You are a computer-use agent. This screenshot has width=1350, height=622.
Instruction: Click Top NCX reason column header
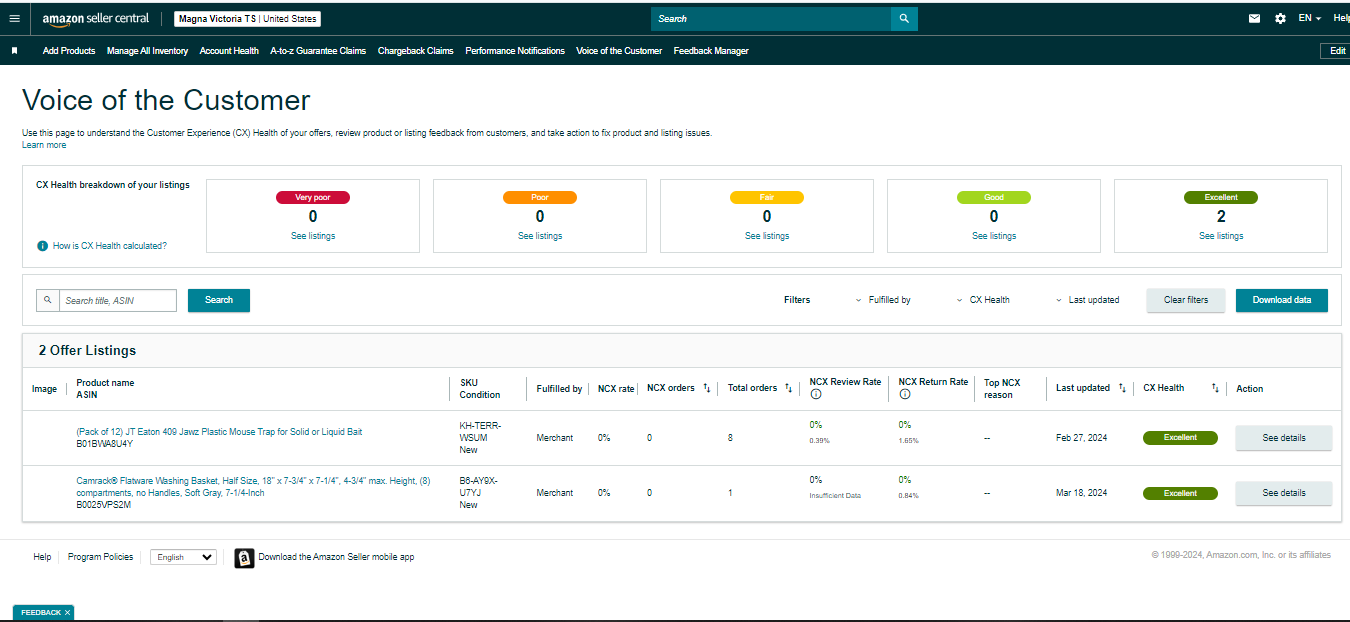(1002, 389)
